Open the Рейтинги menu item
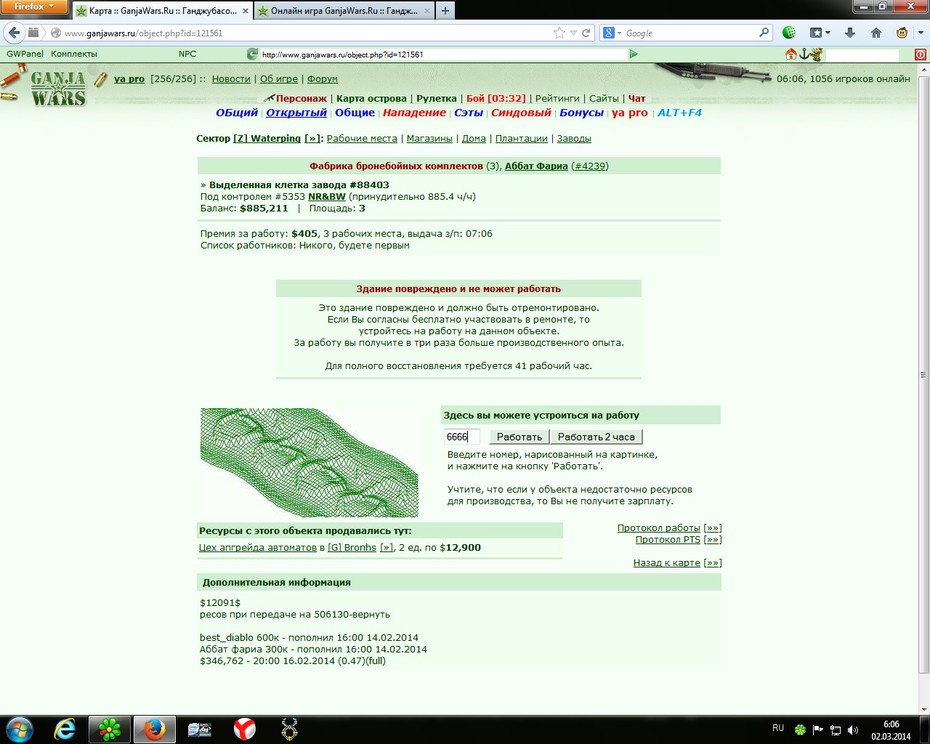Screen dimensions: 930x744 [x=557, y=98]
